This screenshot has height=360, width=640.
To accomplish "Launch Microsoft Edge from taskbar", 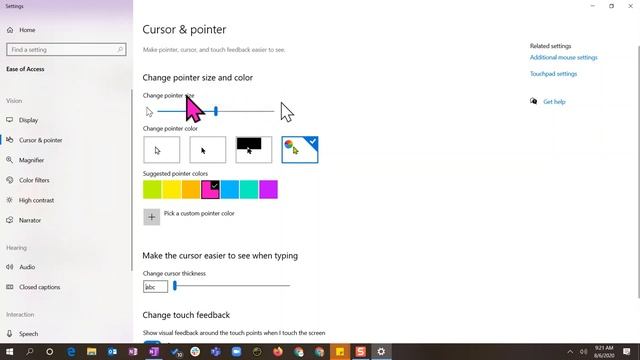I will coord(71,352).
